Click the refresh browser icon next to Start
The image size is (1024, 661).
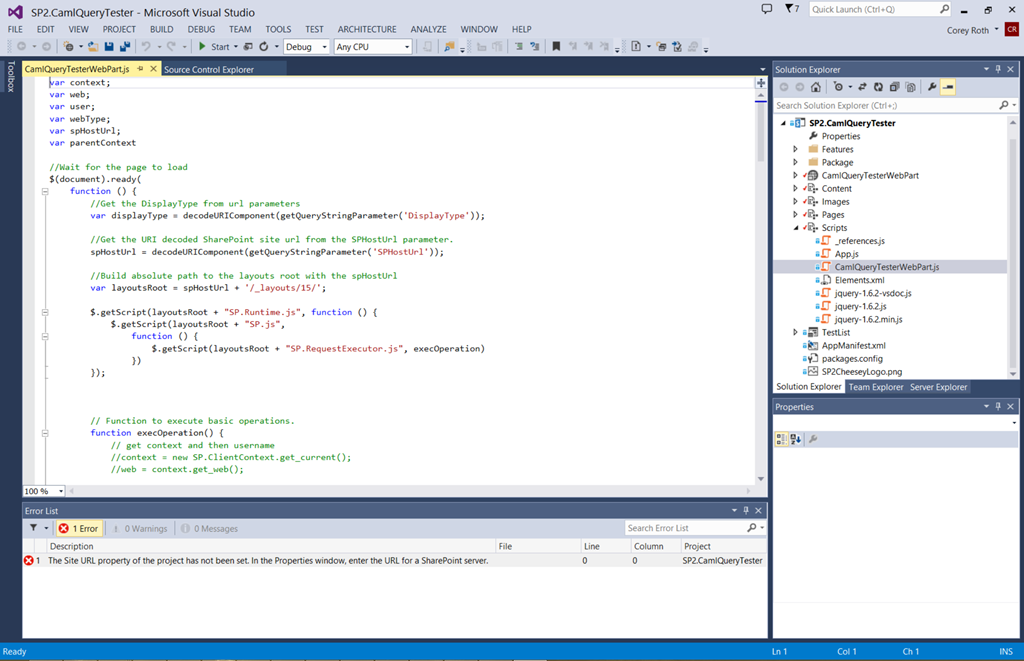[264, 46]
